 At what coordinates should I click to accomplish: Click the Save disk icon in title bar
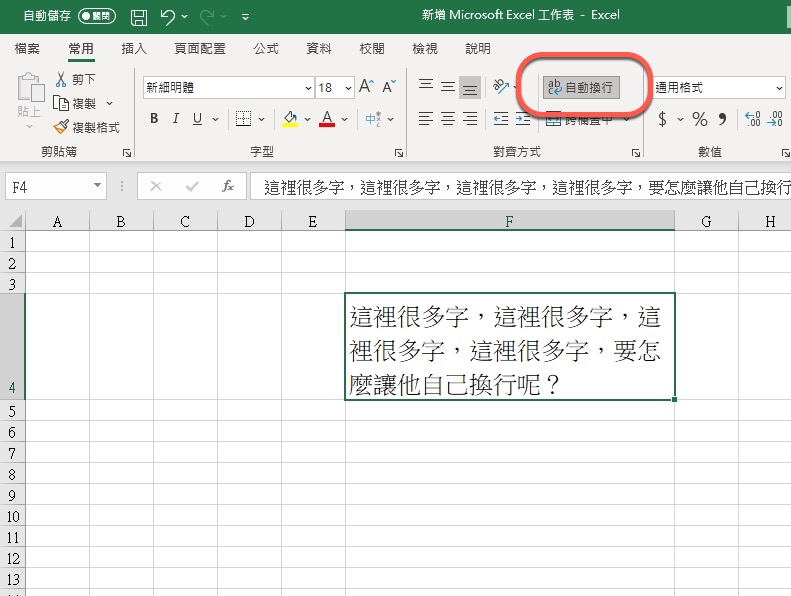(139, 16)
